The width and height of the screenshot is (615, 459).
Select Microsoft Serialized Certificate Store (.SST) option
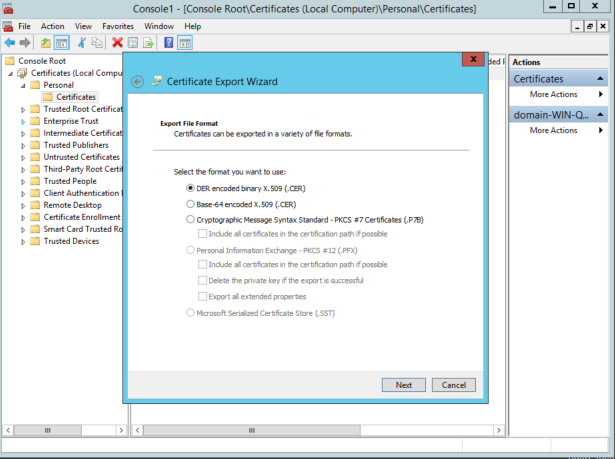pos(260,313)
